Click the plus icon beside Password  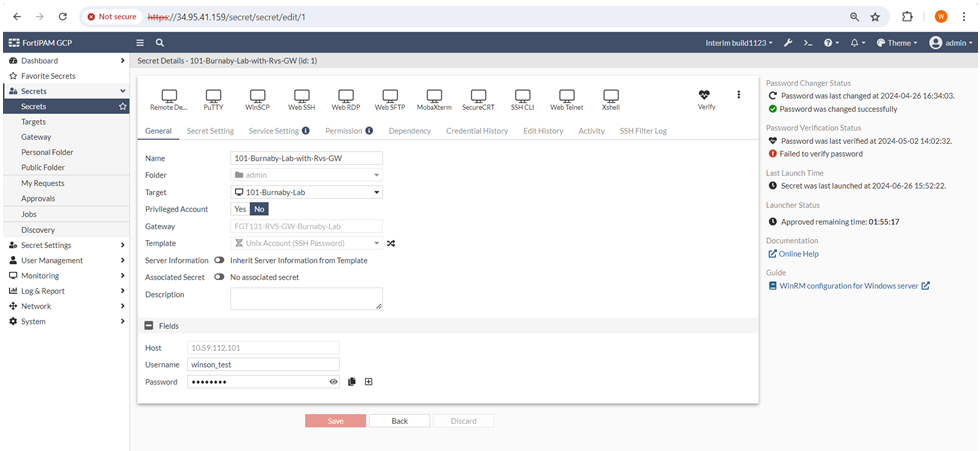coord(369,382)
